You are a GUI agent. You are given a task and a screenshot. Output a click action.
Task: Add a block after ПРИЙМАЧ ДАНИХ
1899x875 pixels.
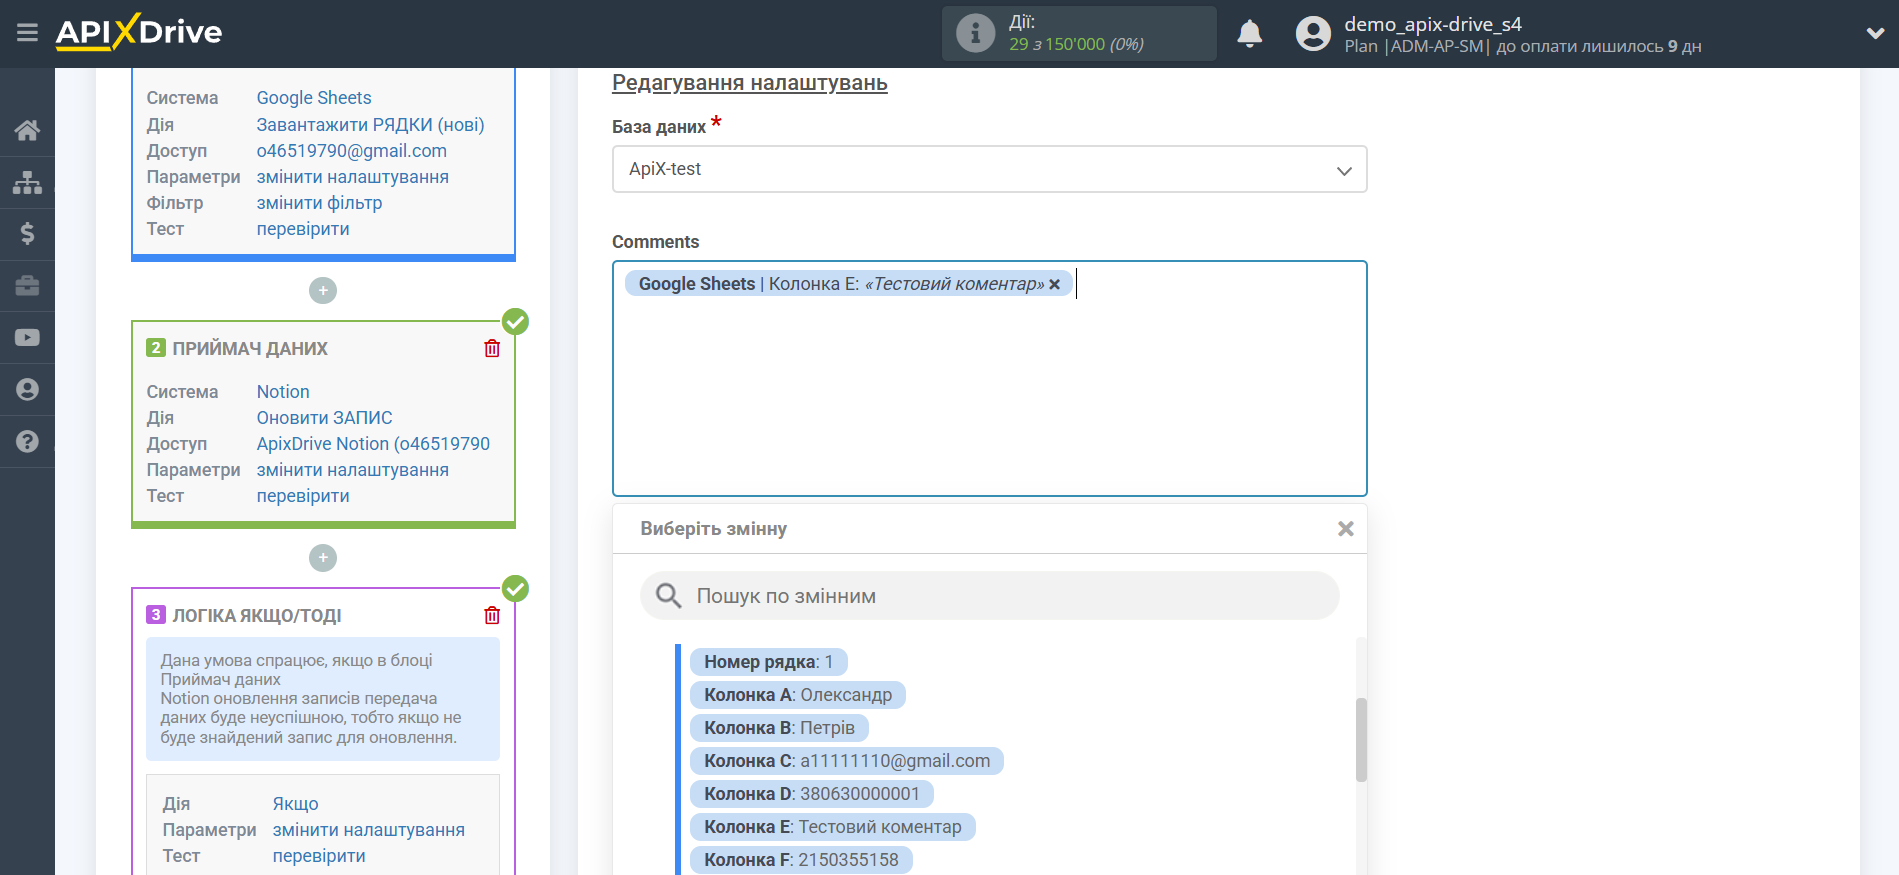(323, 558)
